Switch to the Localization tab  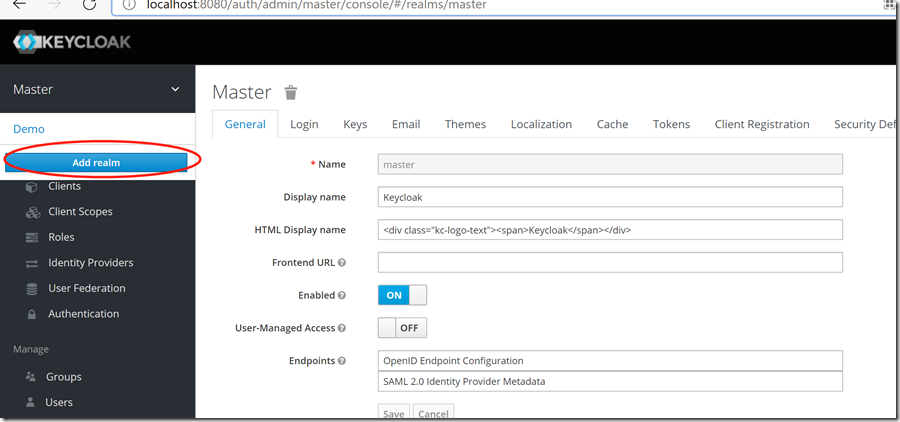point(541,124)
